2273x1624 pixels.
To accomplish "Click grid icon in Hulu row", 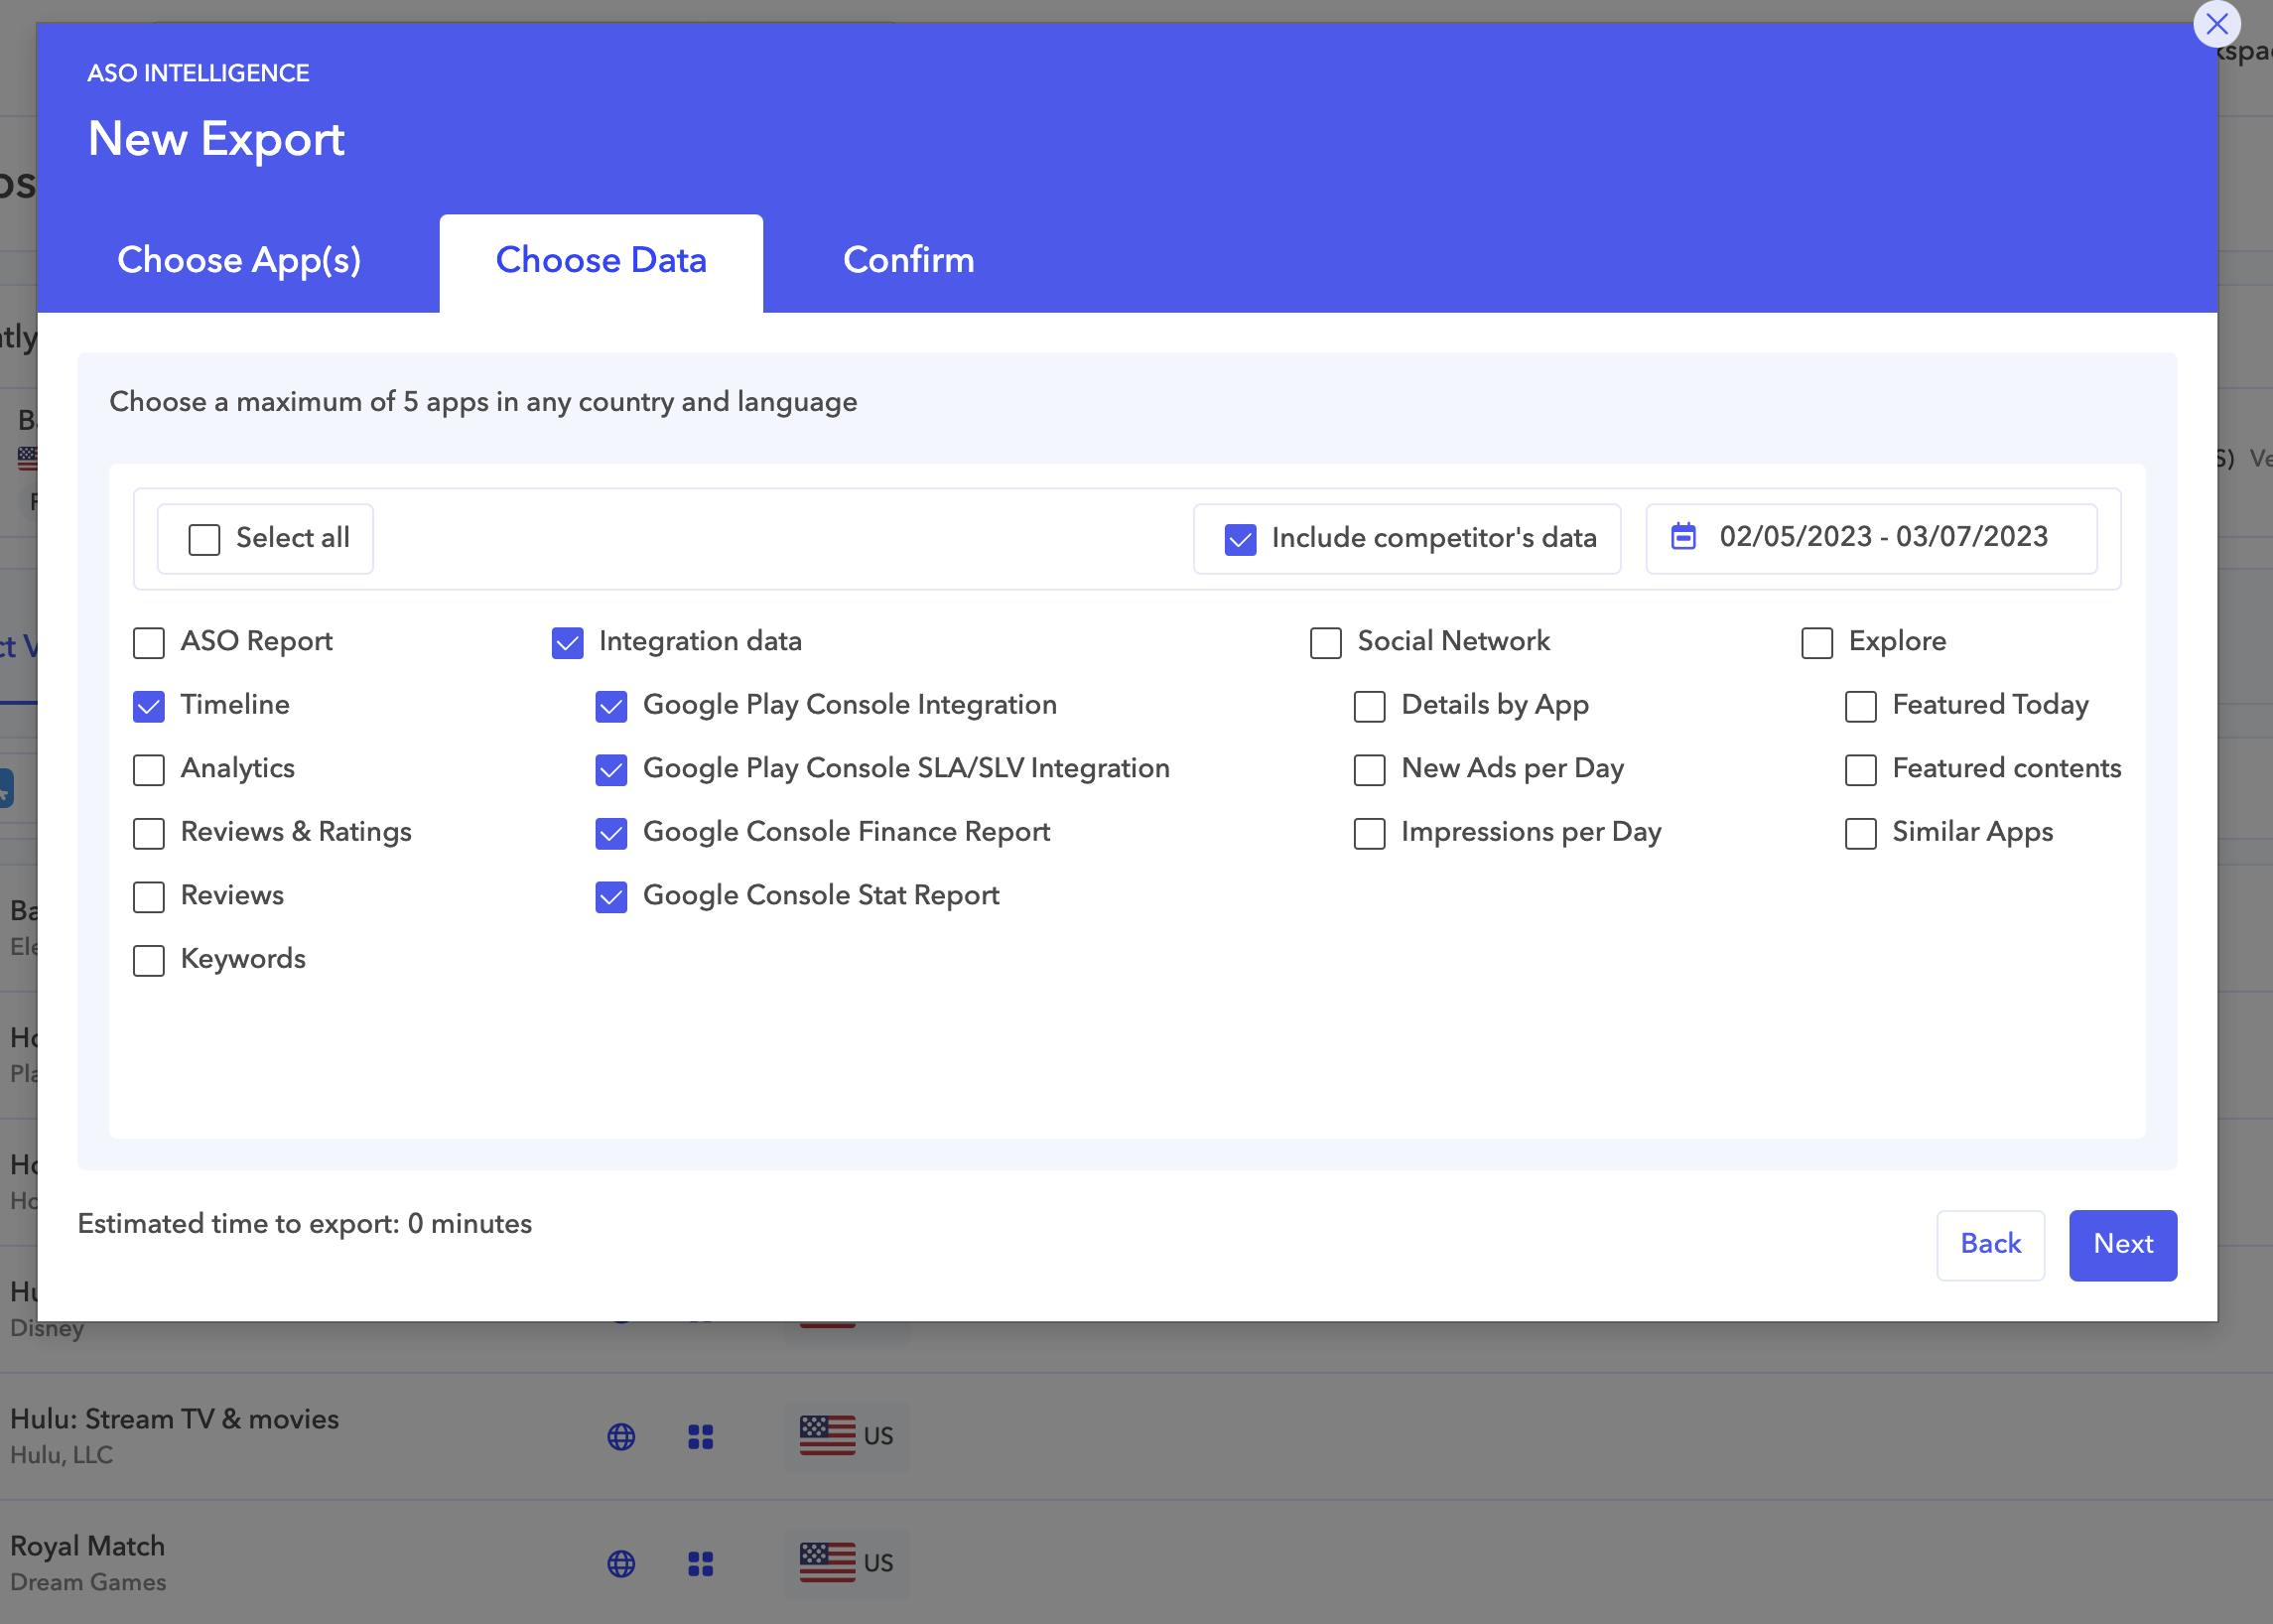I will coord(700,1437).
